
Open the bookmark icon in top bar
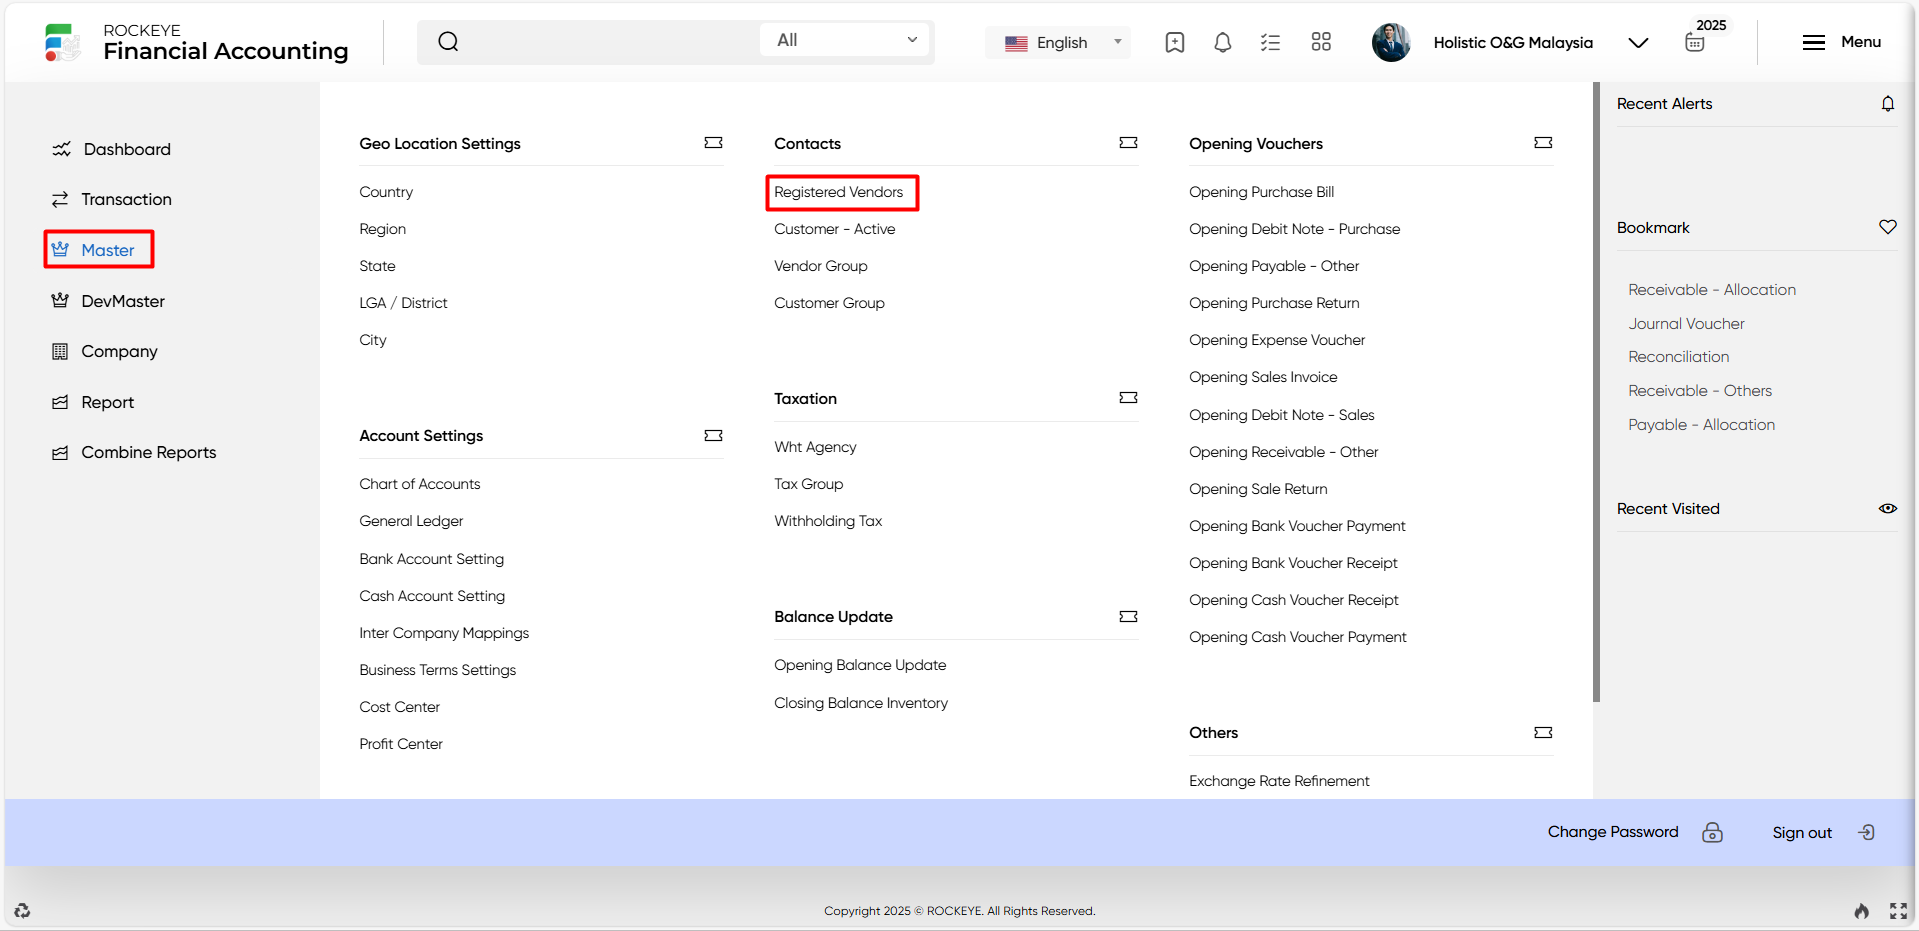click(x=1175, y=42)
